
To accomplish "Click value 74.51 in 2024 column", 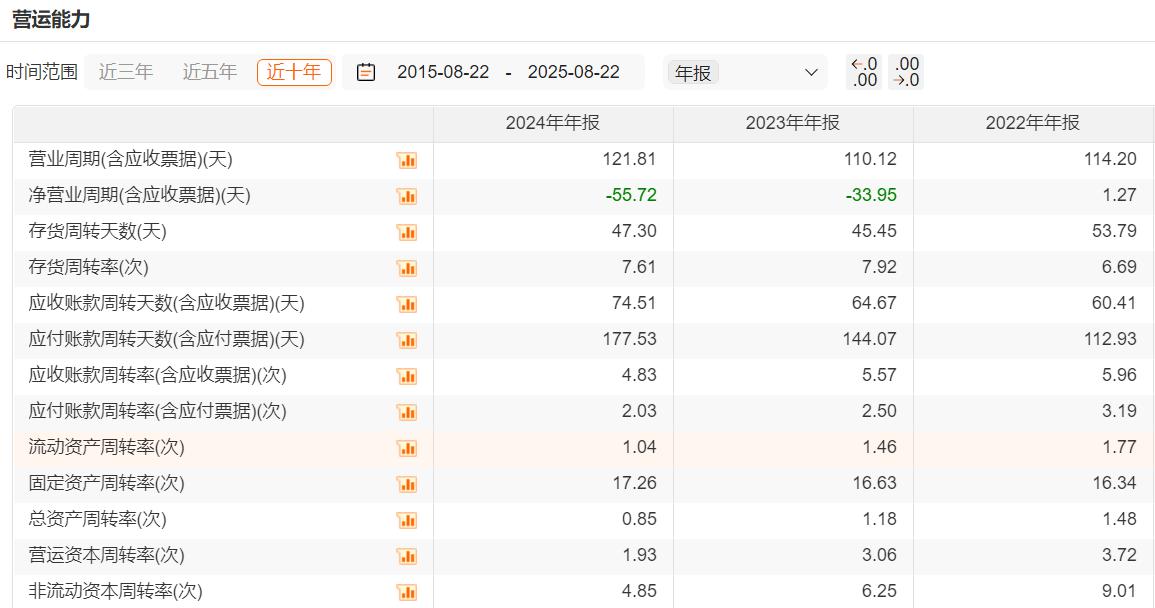I will click(633, 303).
